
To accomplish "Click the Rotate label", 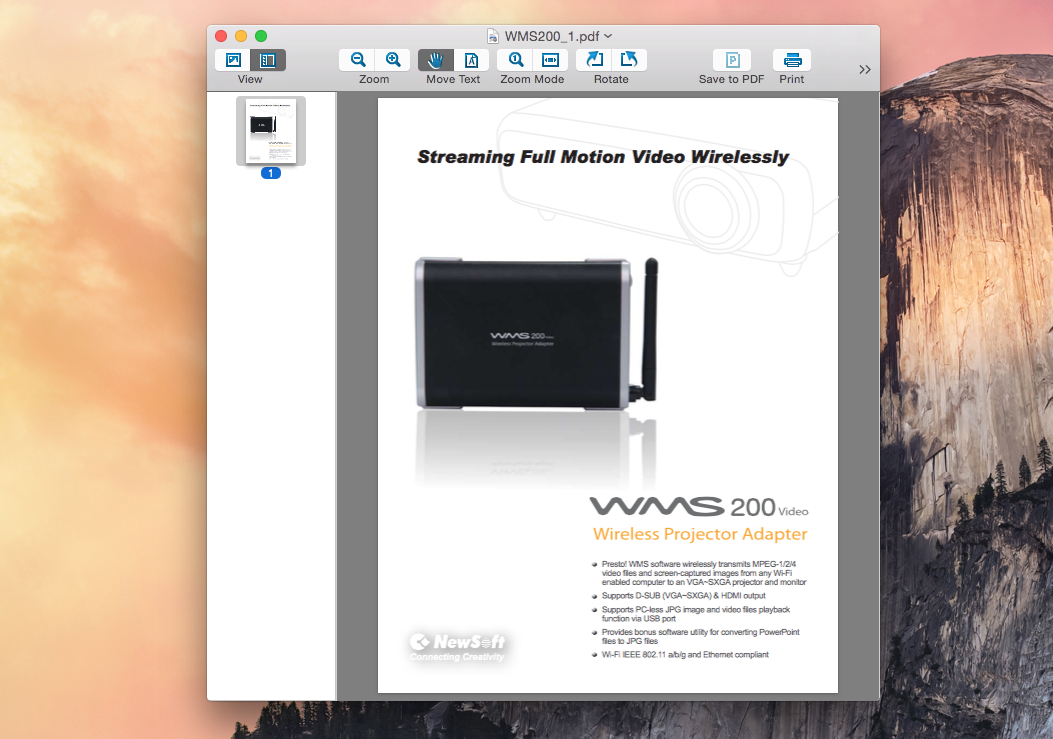I will [611, 79].
